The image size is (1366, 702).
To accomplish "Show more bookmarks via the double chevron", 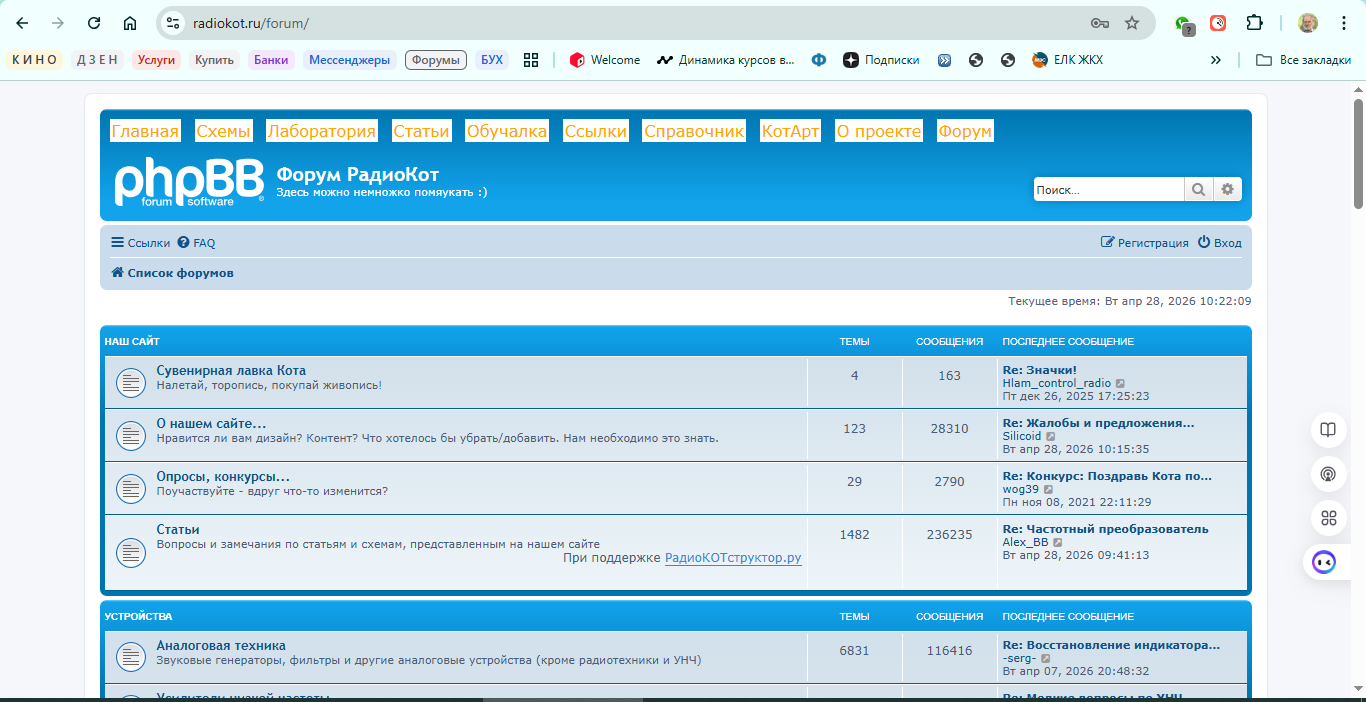I will click(x=1215, y=60).
